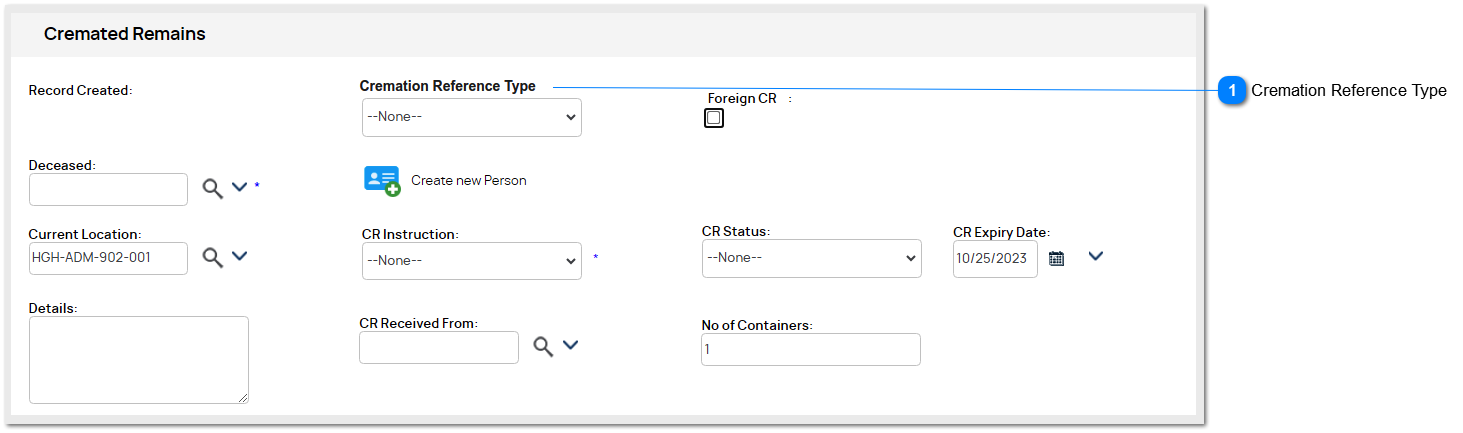Click the Deceased lookup magnifier icon
Viewport: 1463px width, 433px height.
point(213,189)
